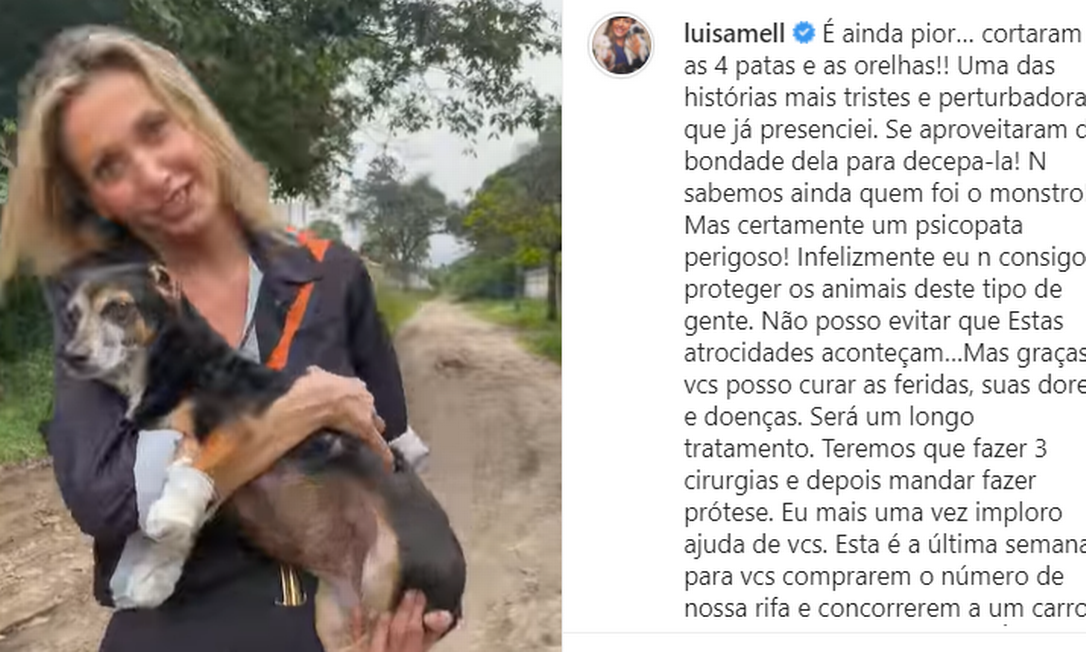Click the caption line "cirurgias e depois mandar fazer"
The height and width of the screenshot is (652, 1086).
[x=860, y=480]
